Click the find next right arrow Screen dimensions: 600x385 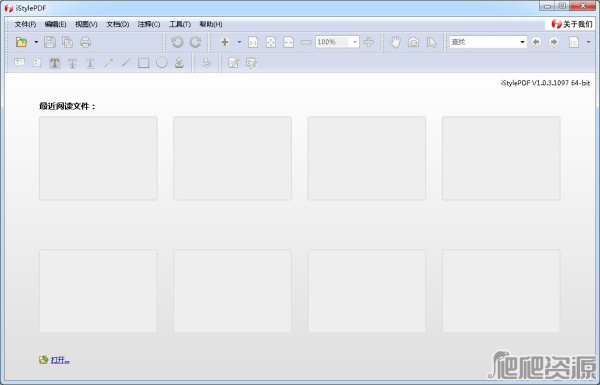point(554,42)
